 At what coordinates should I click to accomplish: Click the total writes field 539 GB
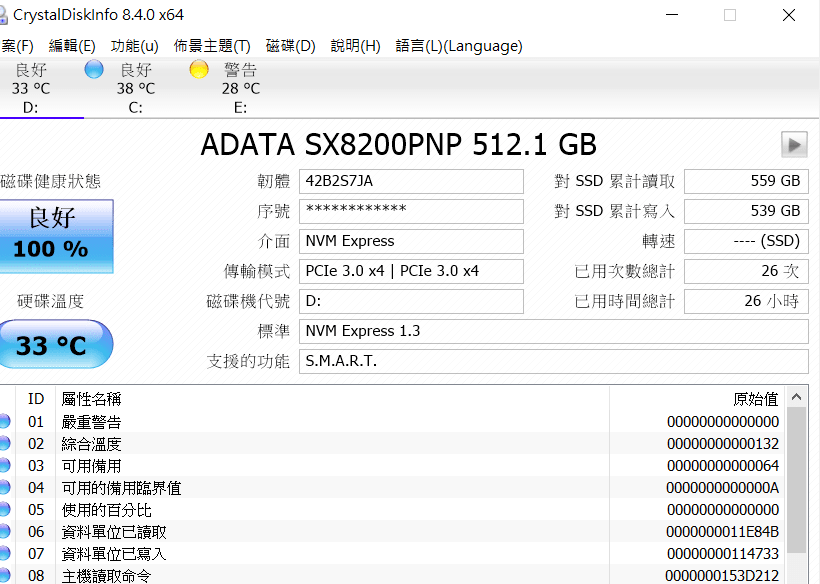[x=746, y=211]
